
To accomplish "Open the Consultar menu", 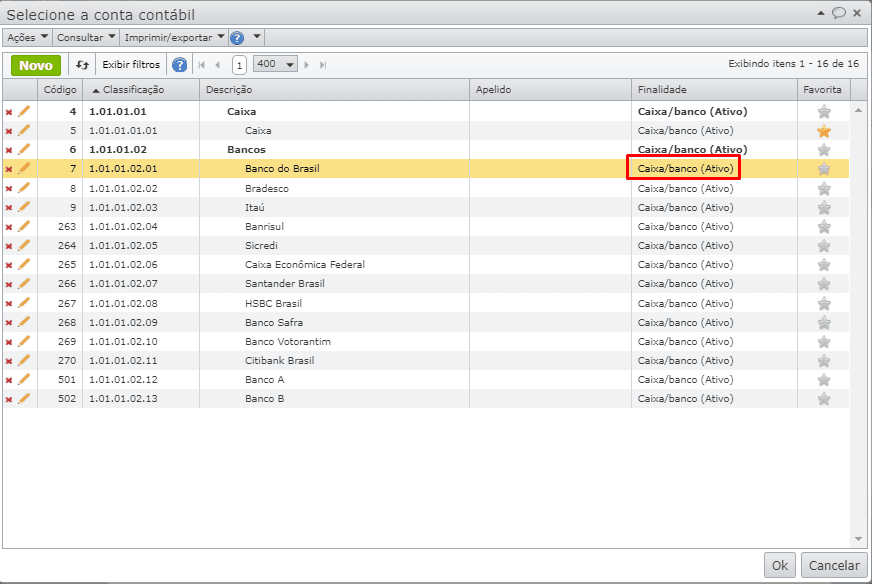I will pyautogui.click(x=86, y=37).
